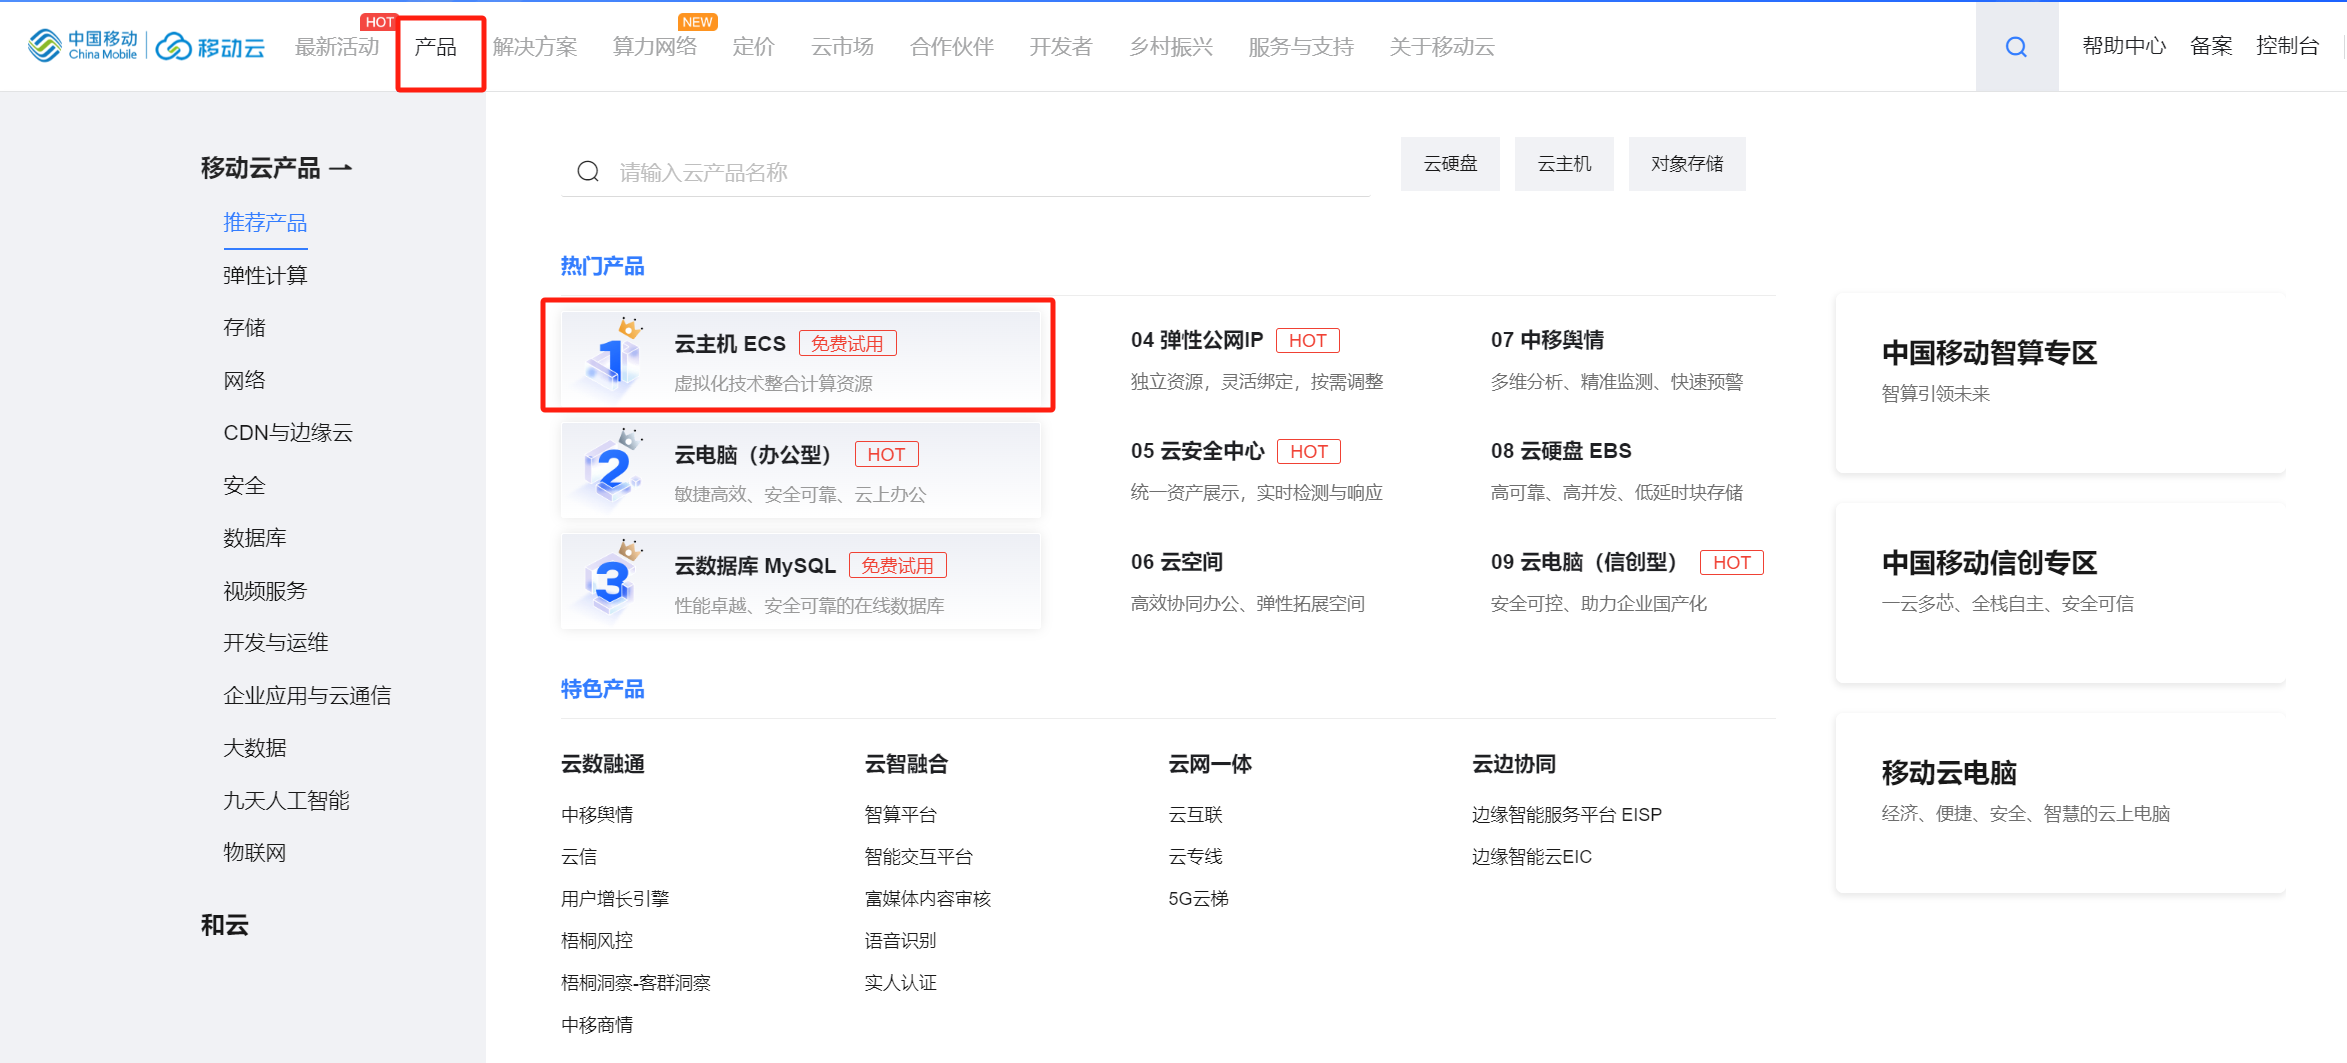Click the 对象存储 quick search tag
The height and width of the screenshot is (1063, 2347).
(1687, 164)
